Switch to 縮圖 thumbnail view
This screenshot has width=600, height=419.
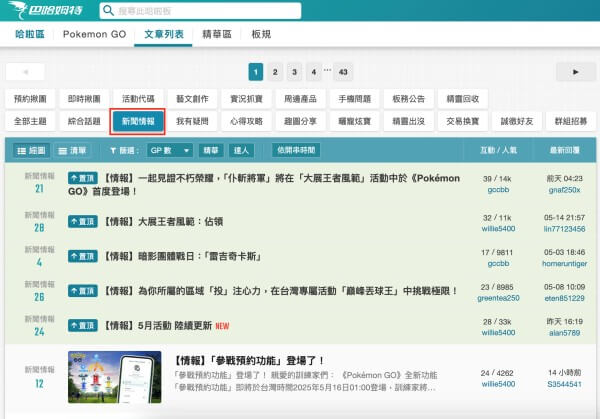[31, 150]
